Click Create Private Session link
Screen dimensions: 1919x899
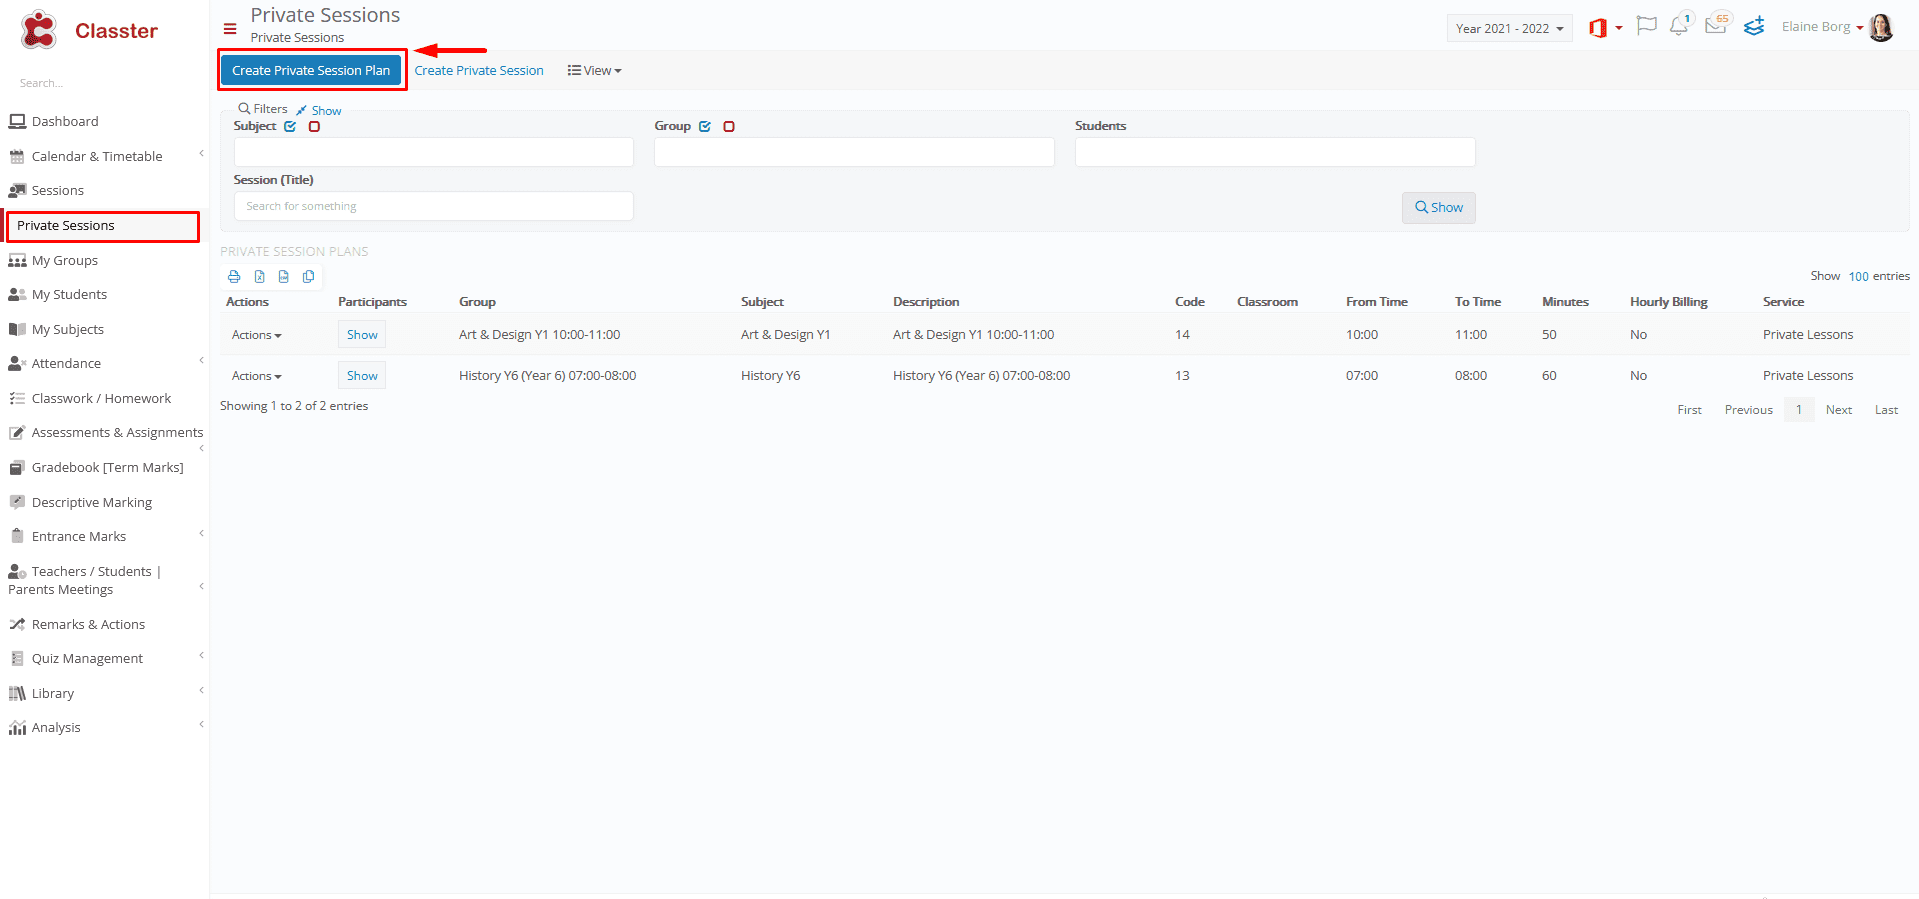tap(479, 70)
